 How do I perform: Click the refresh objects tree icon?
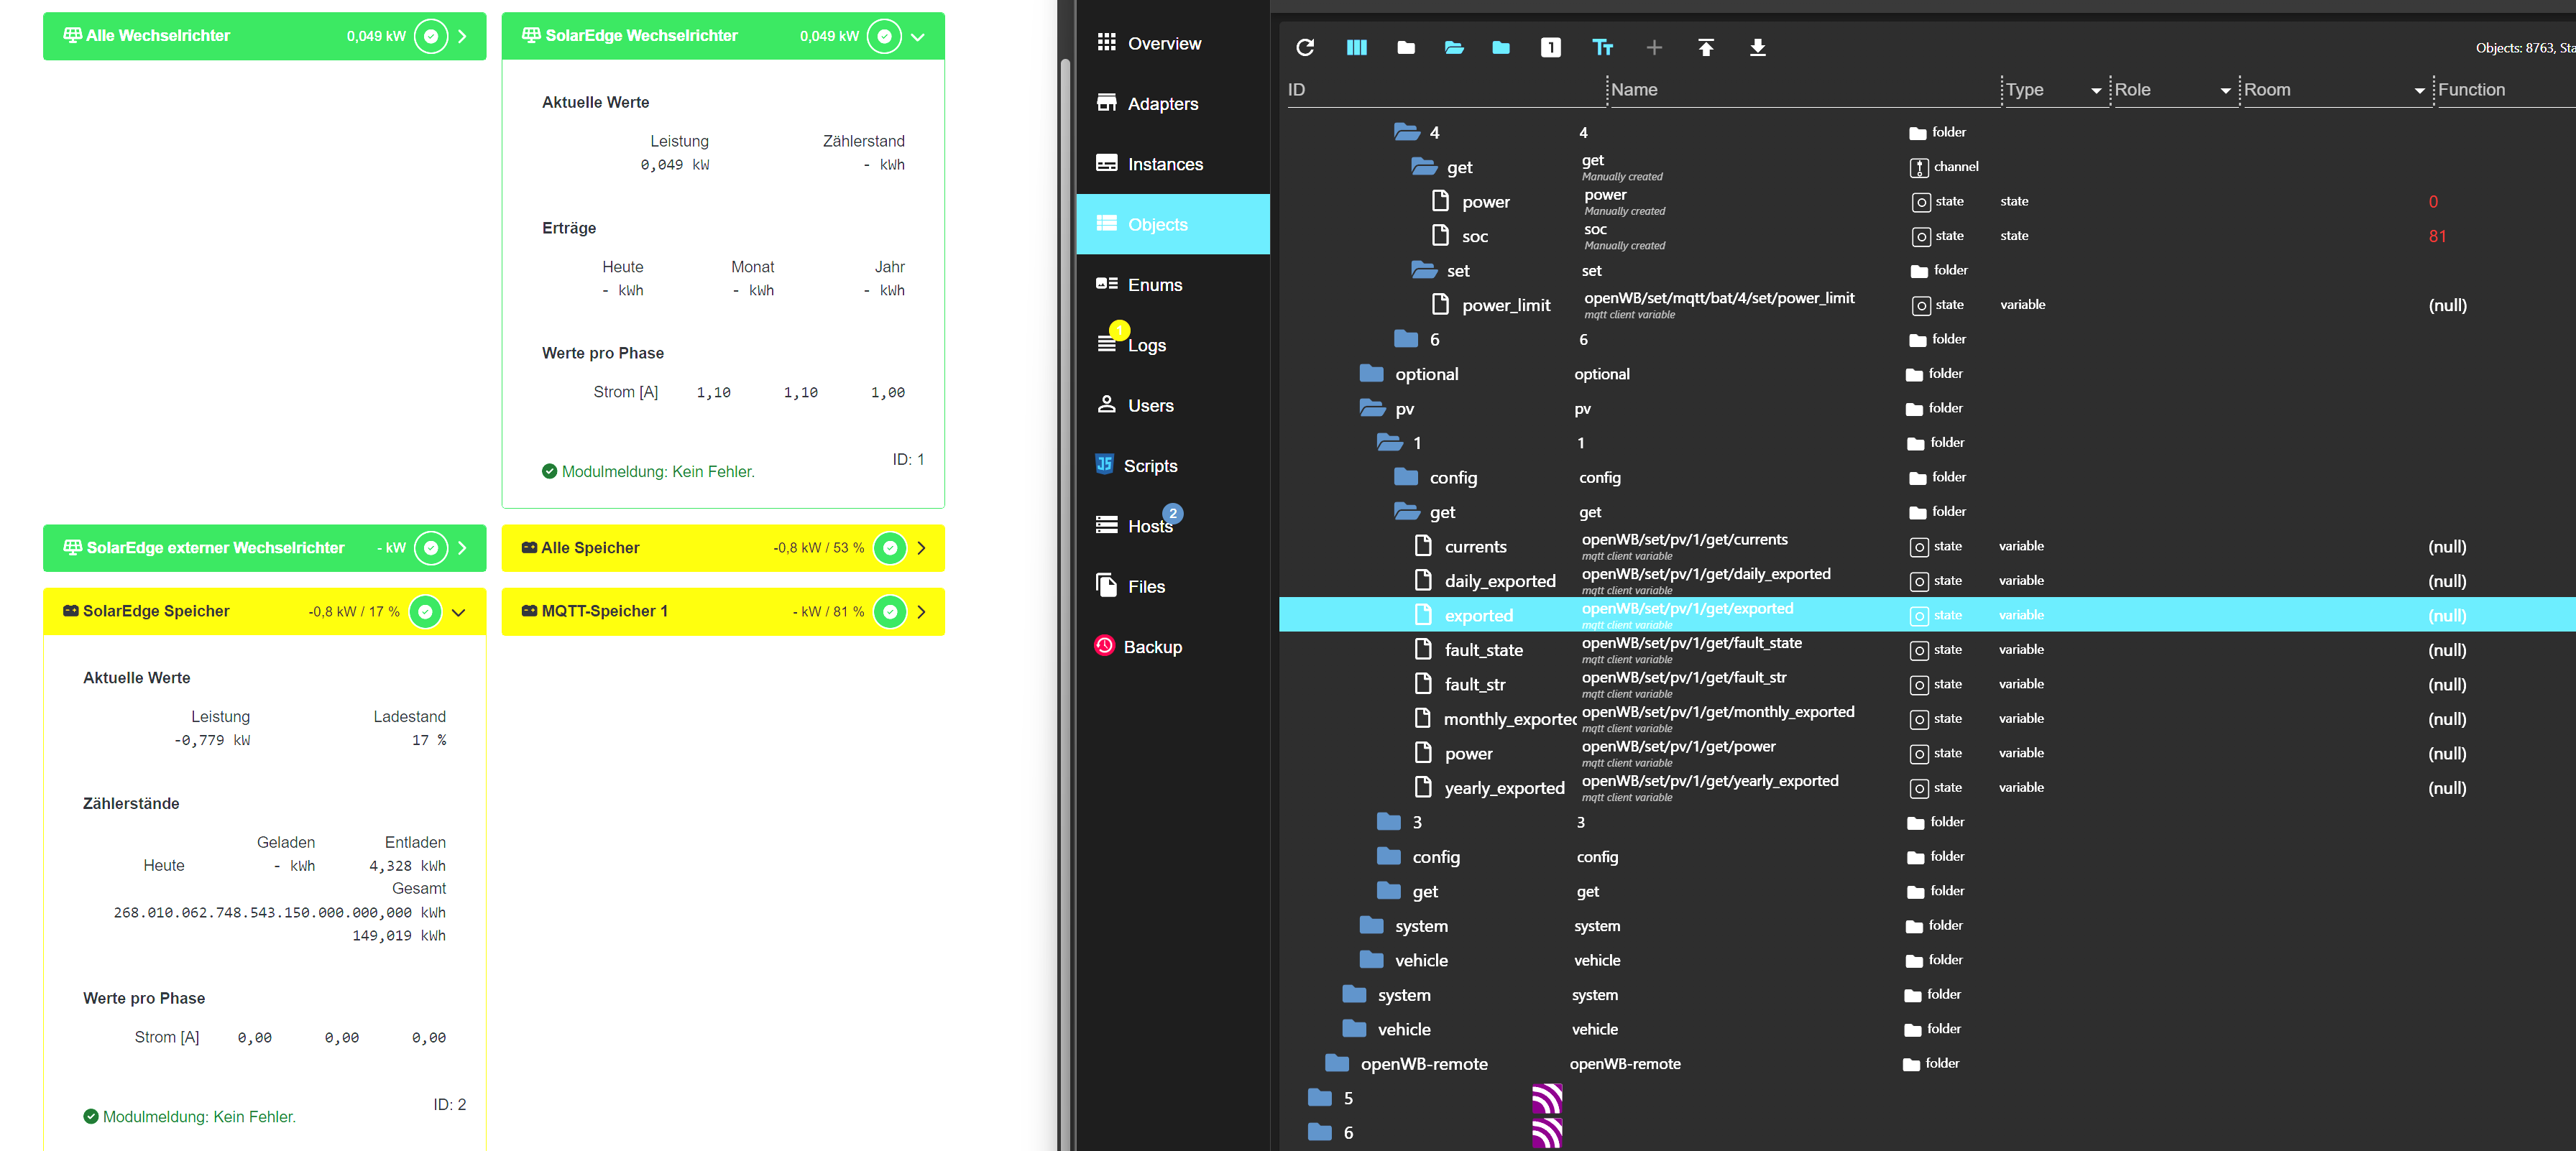[1305, 47]
